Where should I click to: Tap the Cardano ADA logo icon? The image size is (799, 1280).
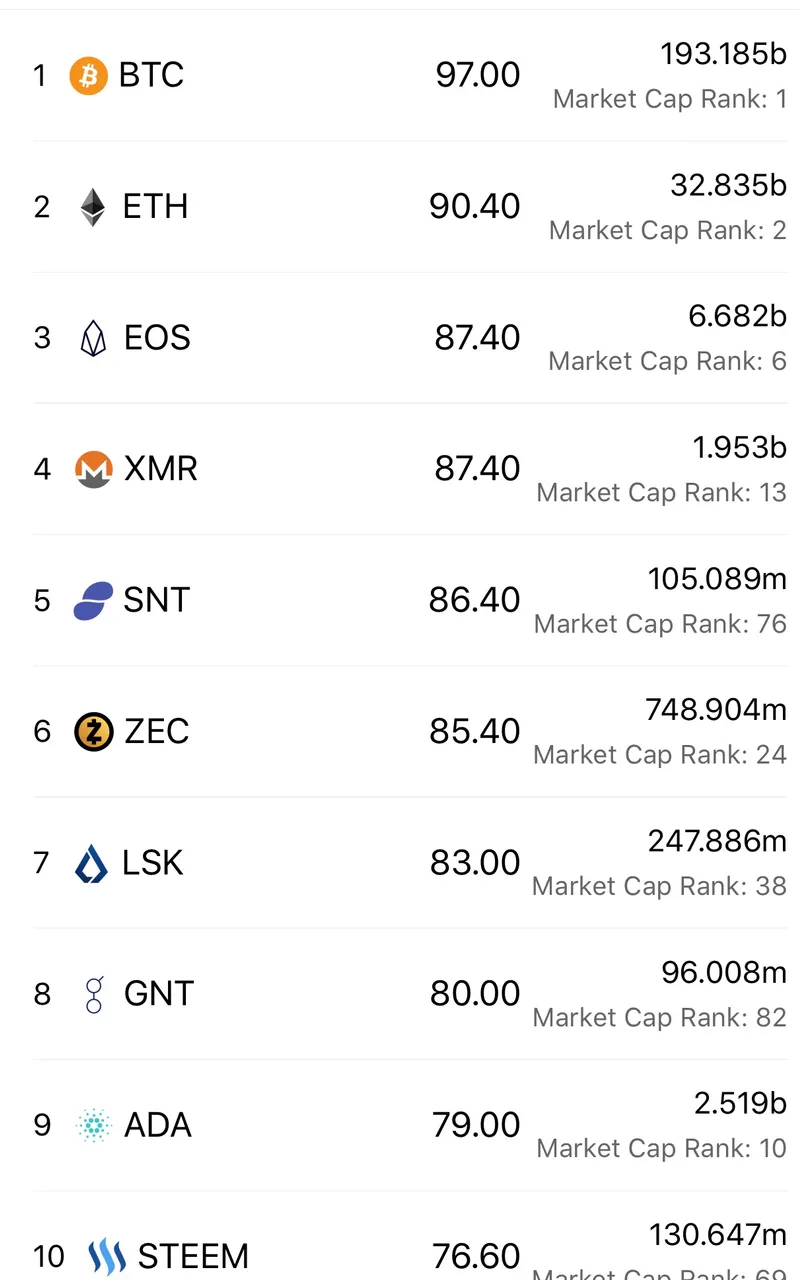click(x=94, y=1125)
